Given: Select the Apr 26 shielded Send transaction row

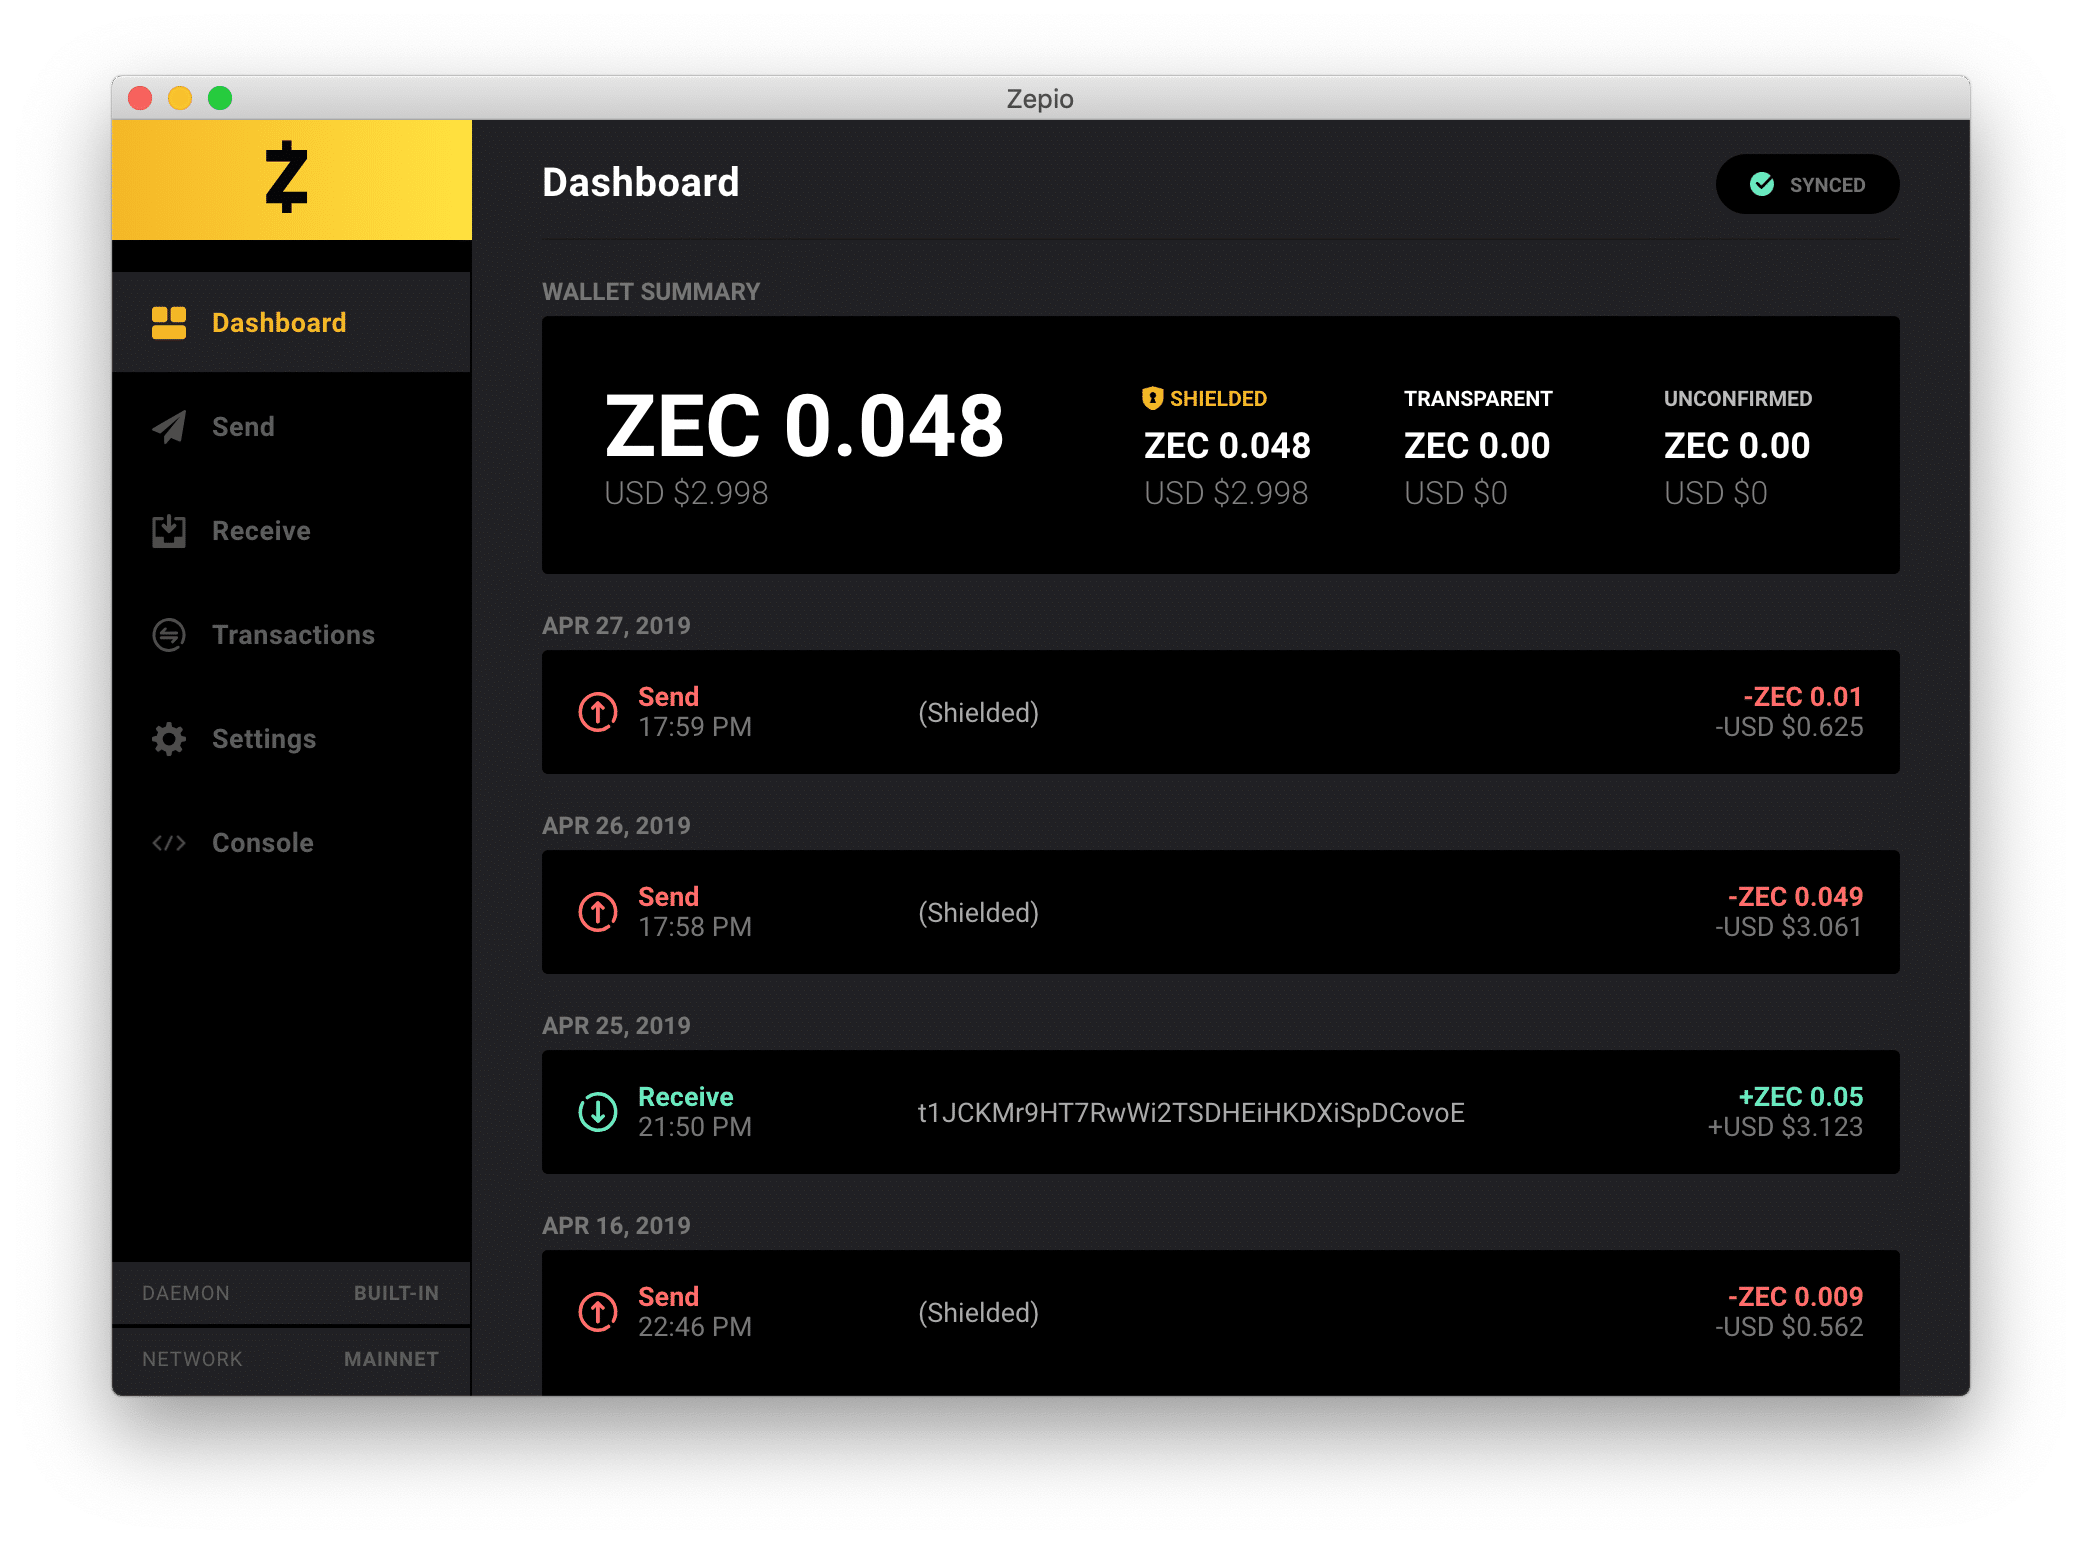Looking at the screenshot, I should 1219,912.
